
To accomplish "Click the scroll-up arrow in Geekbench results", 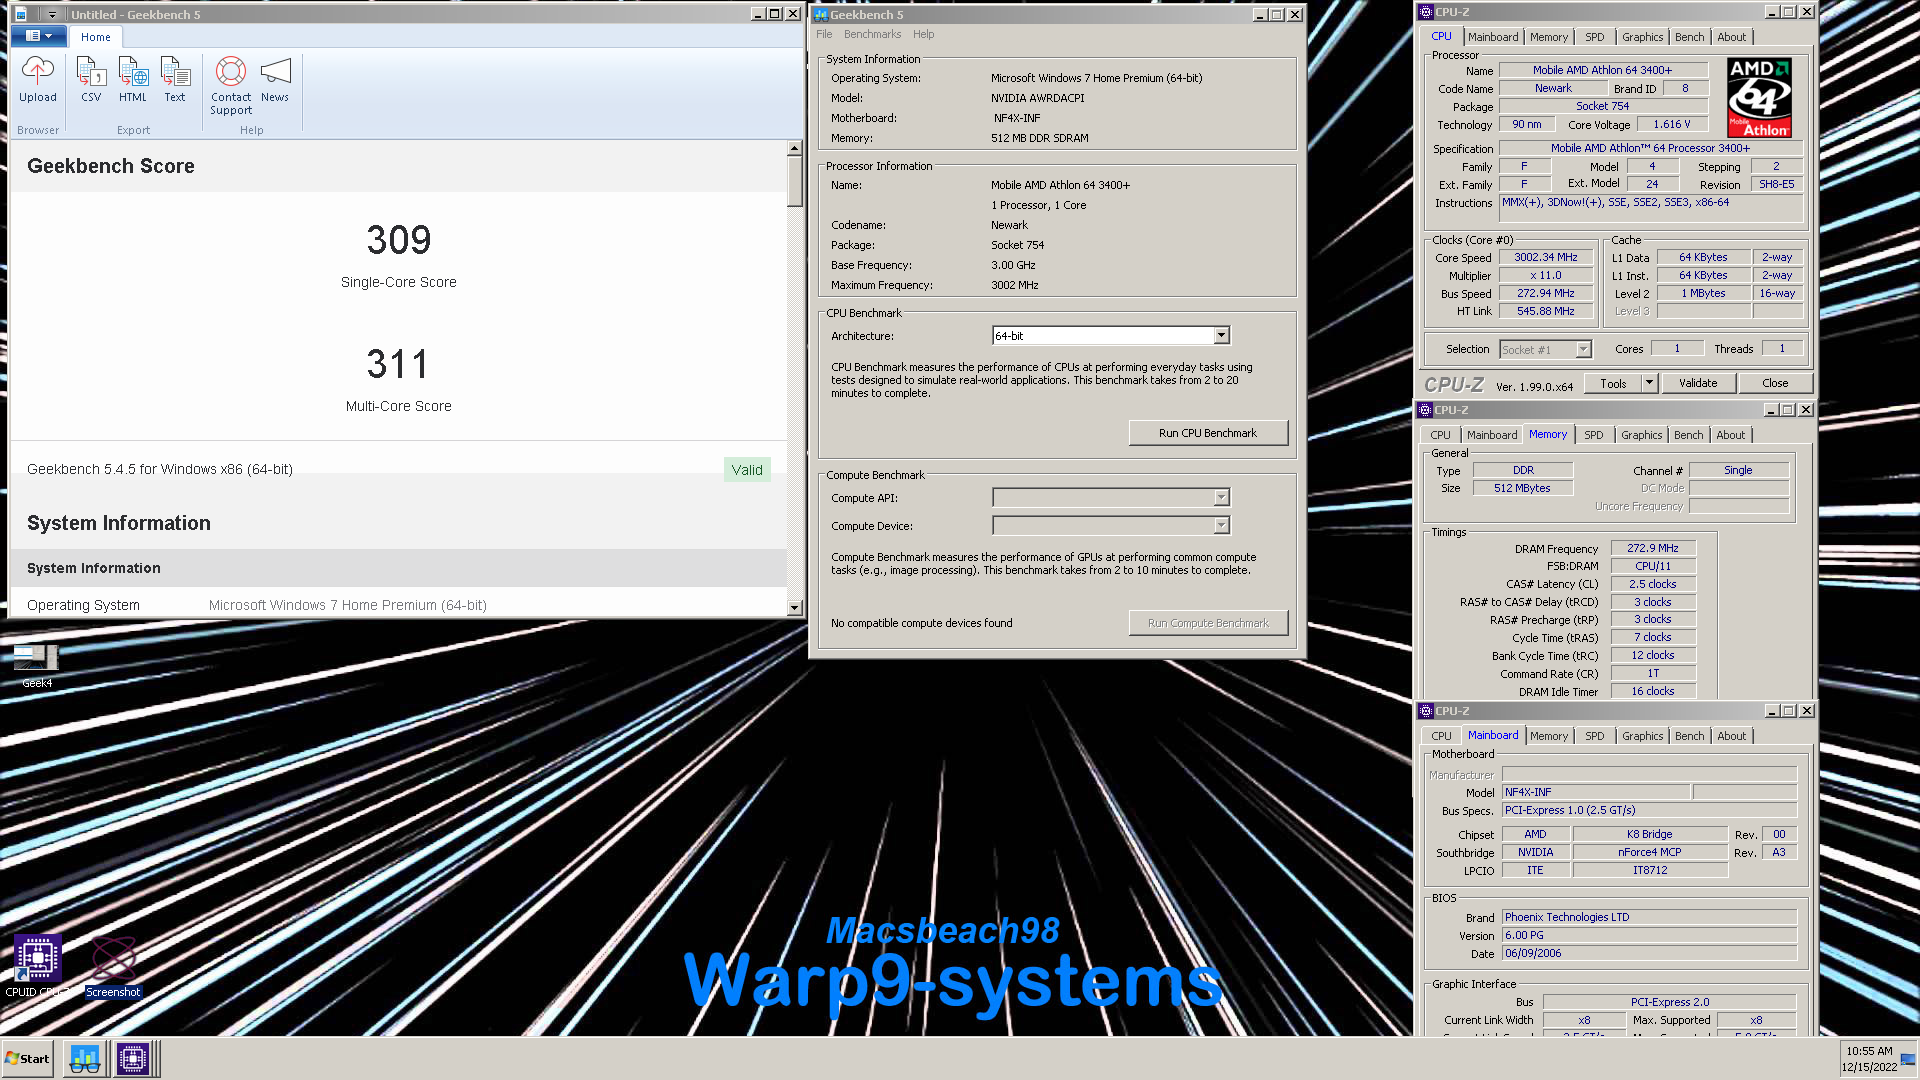I will (795, 148).
